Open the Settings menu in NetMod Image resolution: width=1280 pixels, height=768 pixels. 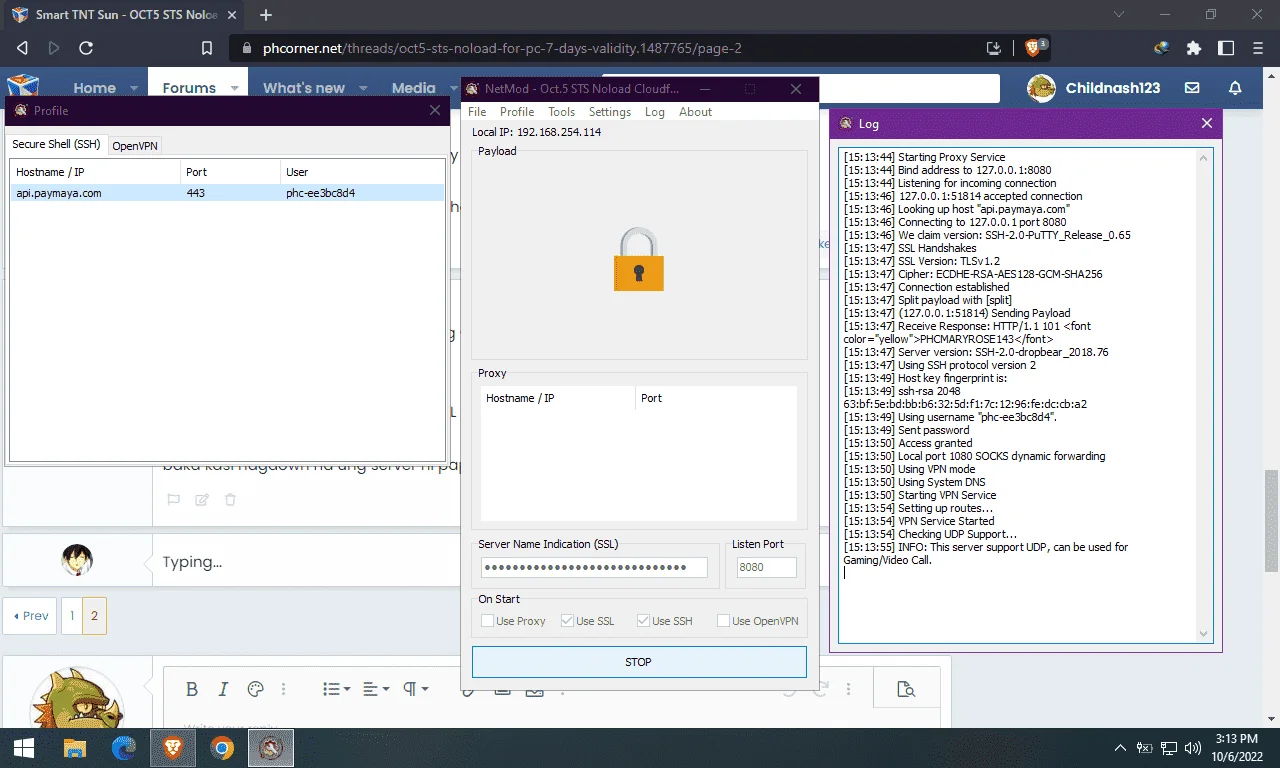pyautogui.click(x=610, y=112)
